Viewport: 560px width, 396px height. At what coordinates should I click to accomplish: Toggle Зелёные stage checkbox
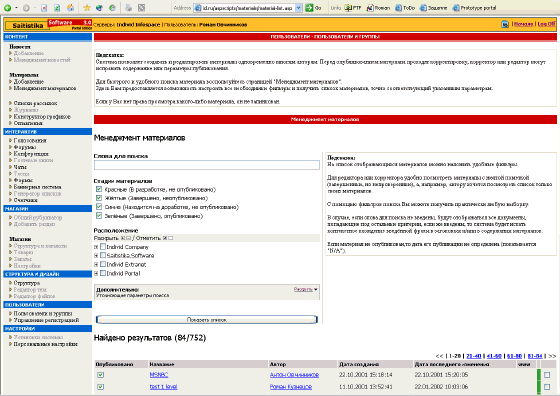click(x=99, y=216)
